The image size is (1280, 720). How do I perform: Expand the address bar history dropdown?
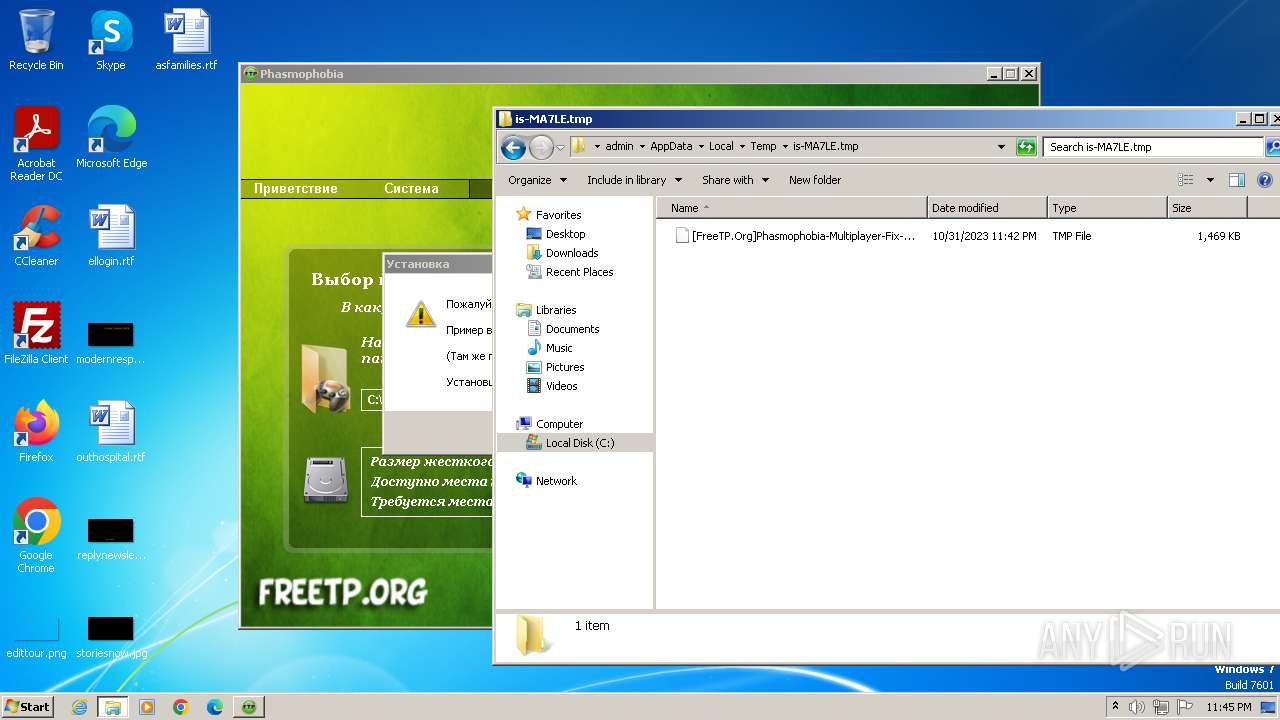1001,147
